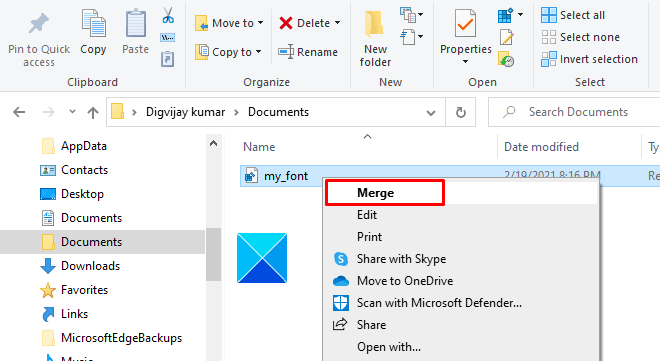The width and height of the screenshot is (660, 361).
Task: Sort by Date modified column header
Action: pos(541,147)
